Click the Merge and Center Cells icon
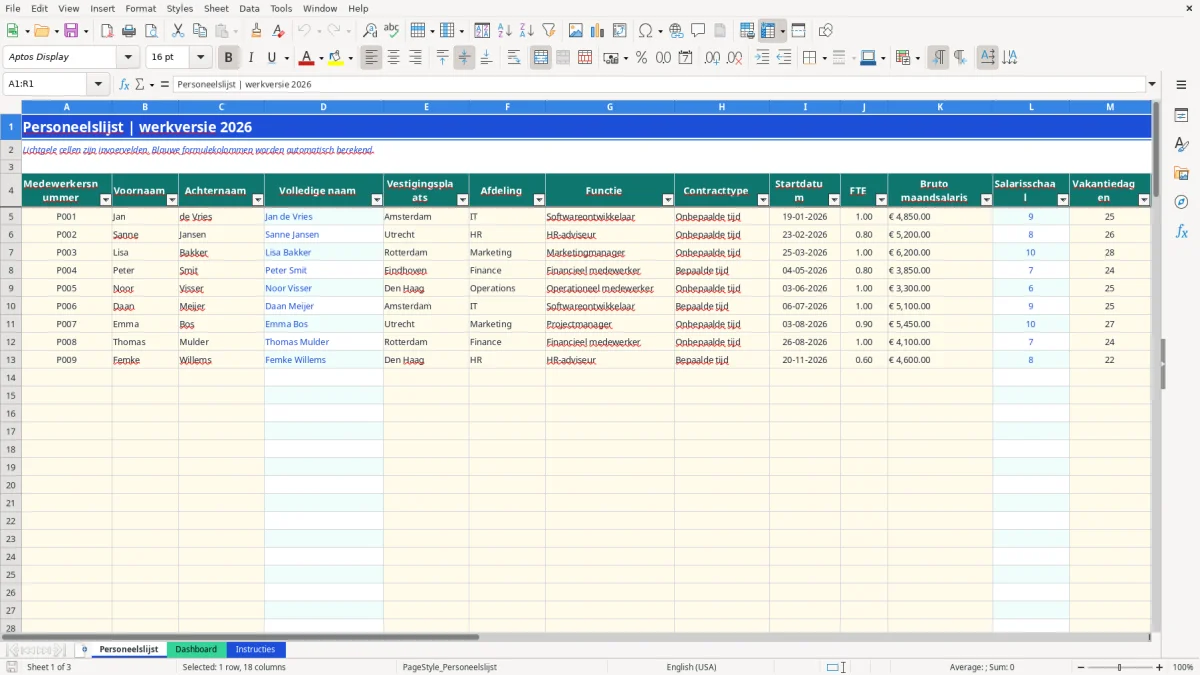The height and width of the screenshot is (675, 1200). pyautogui.click(x=541, y=58)
